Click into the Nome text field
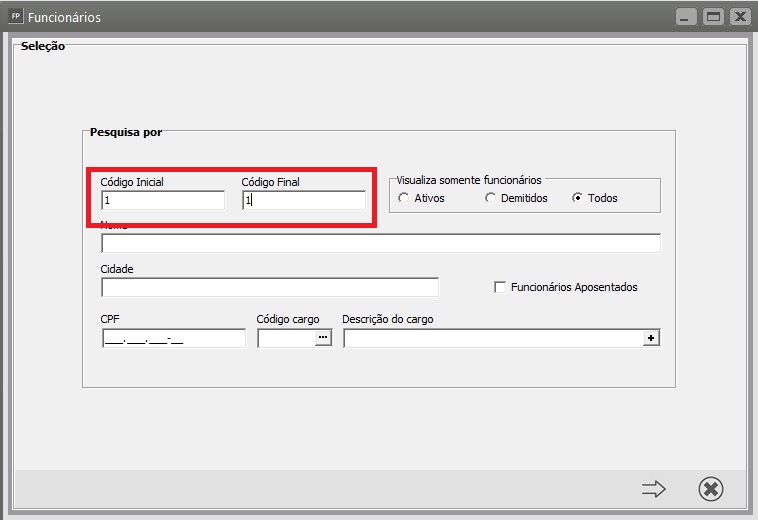758x520 pixels. 380,243
